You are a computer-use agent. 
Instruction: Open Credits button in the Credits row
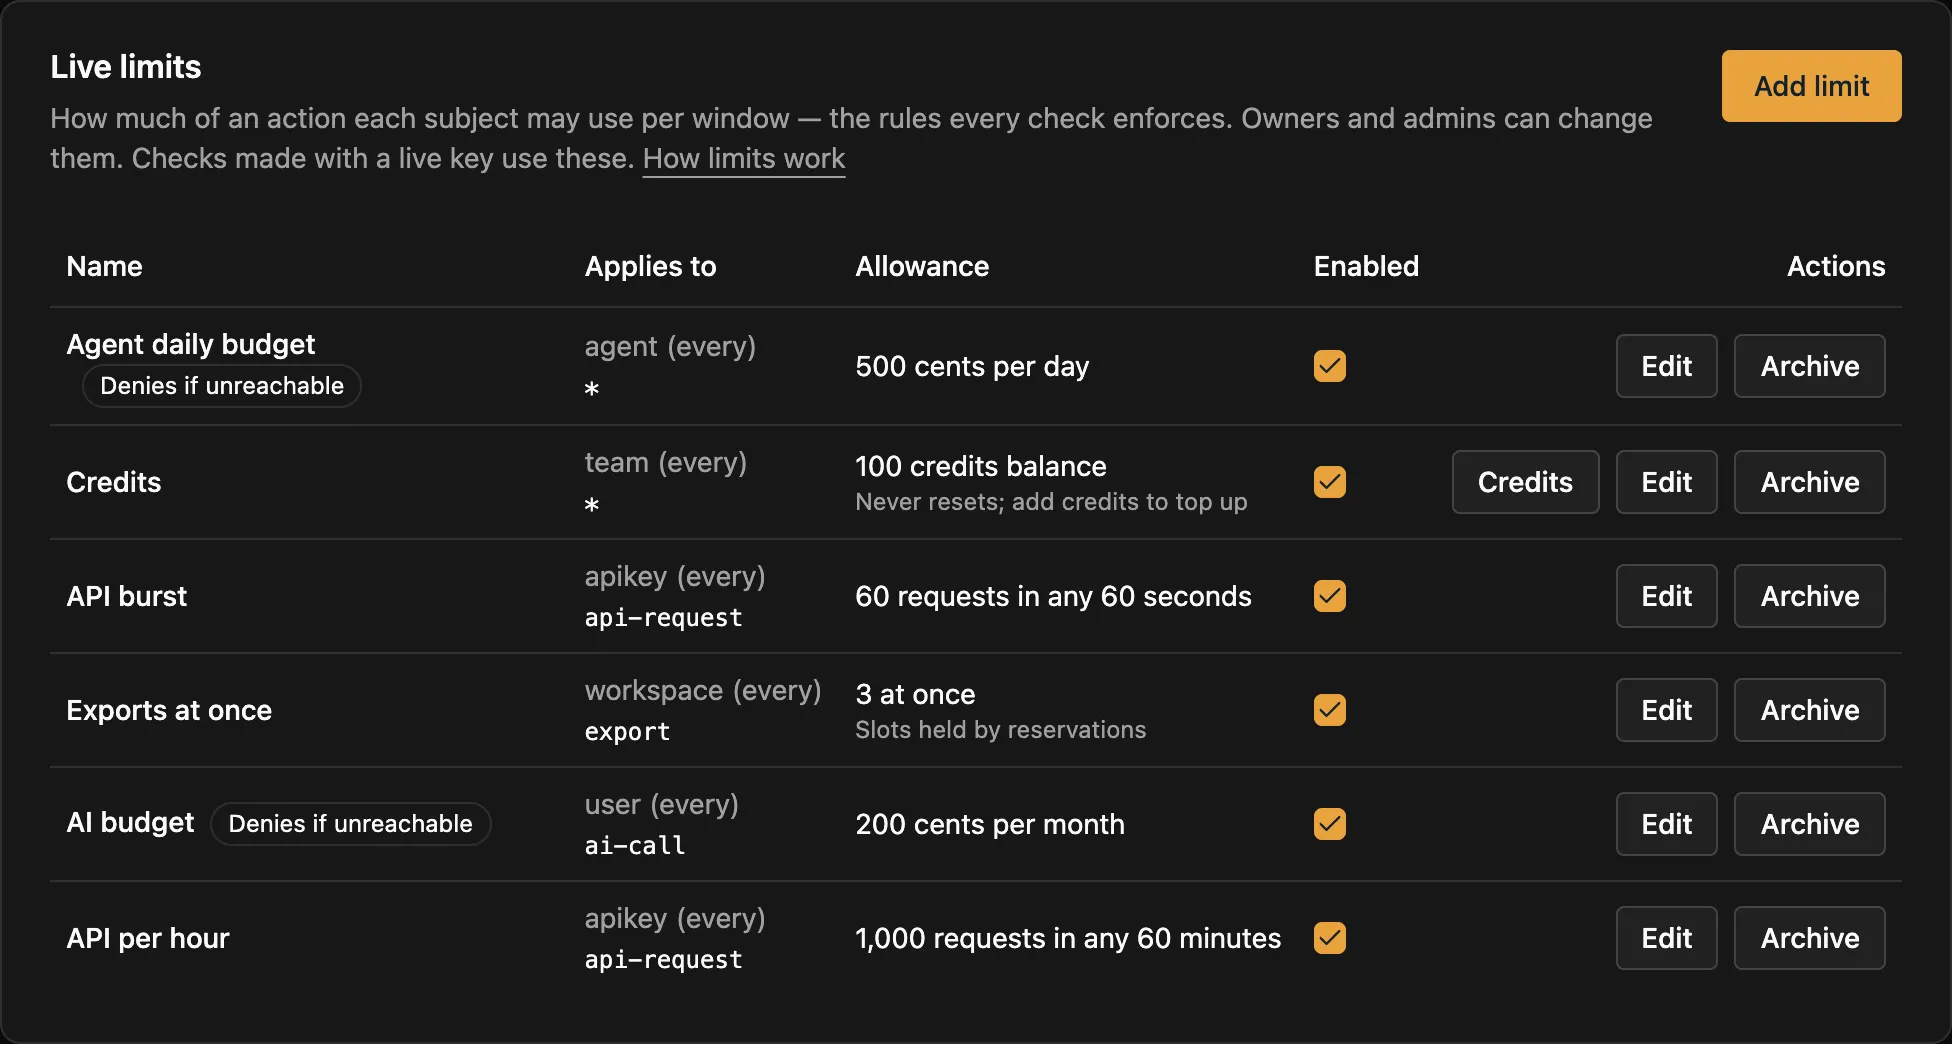click(1525, 482)
